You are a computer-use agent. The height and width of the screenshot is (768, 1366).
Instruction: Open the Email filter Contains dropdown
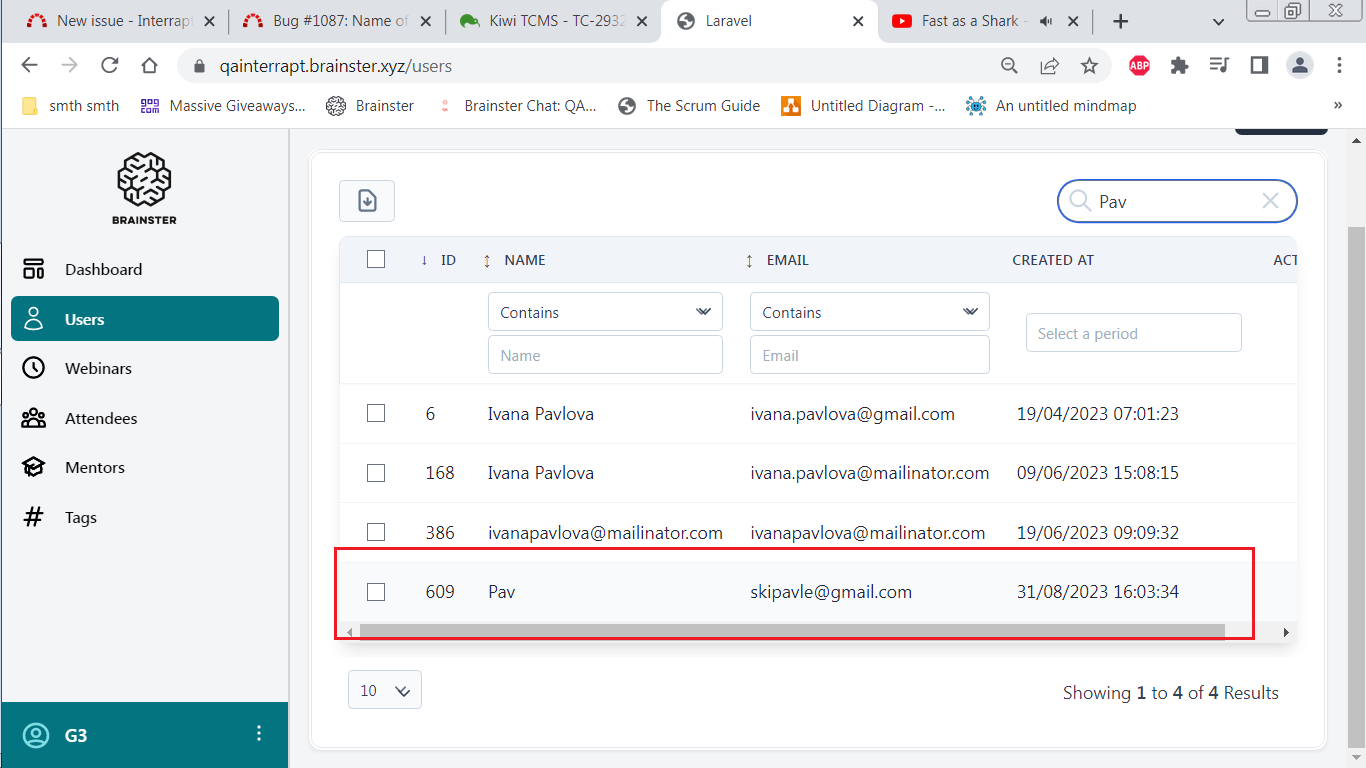(869, 312)
